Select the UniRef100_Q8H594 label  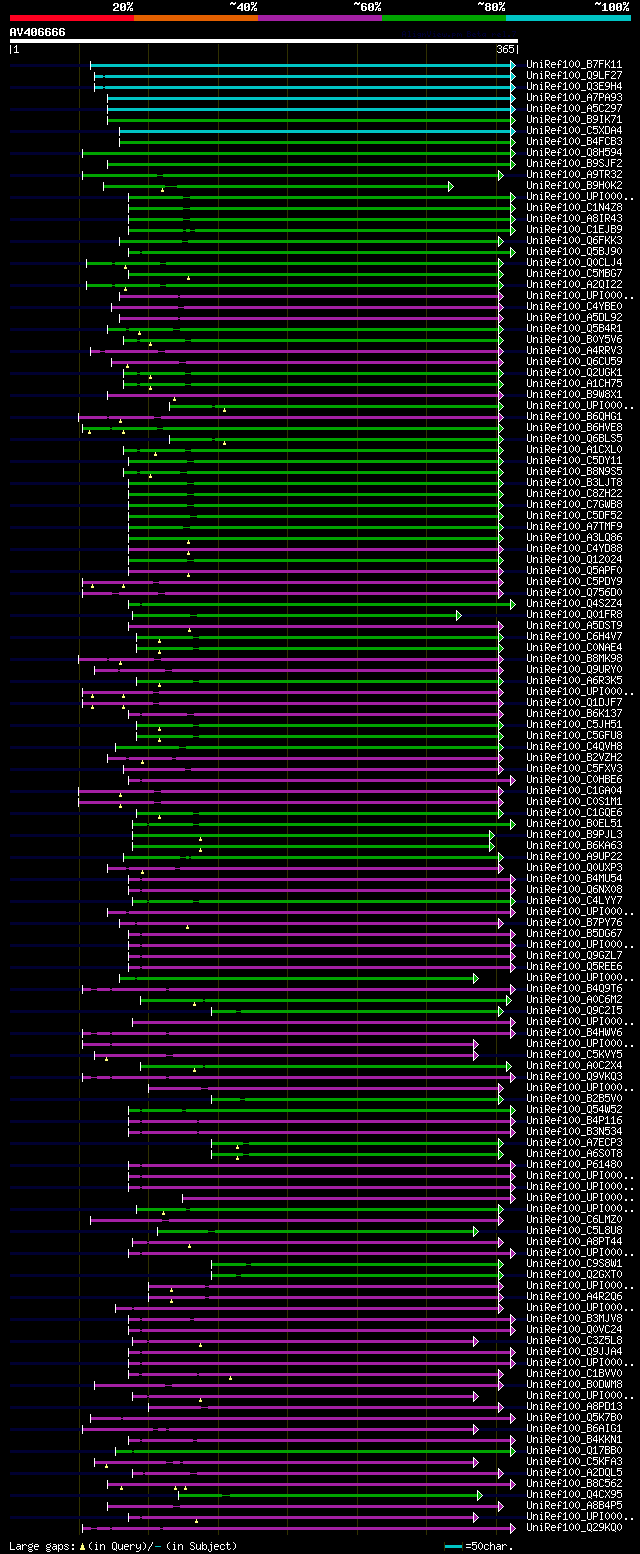(574, 152)
